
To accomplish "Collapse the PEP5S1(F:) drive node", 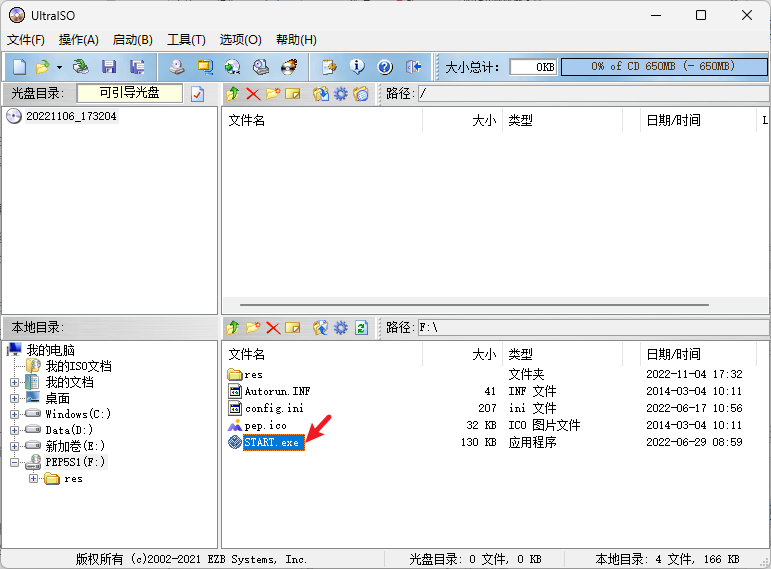I will click(14, 462).
